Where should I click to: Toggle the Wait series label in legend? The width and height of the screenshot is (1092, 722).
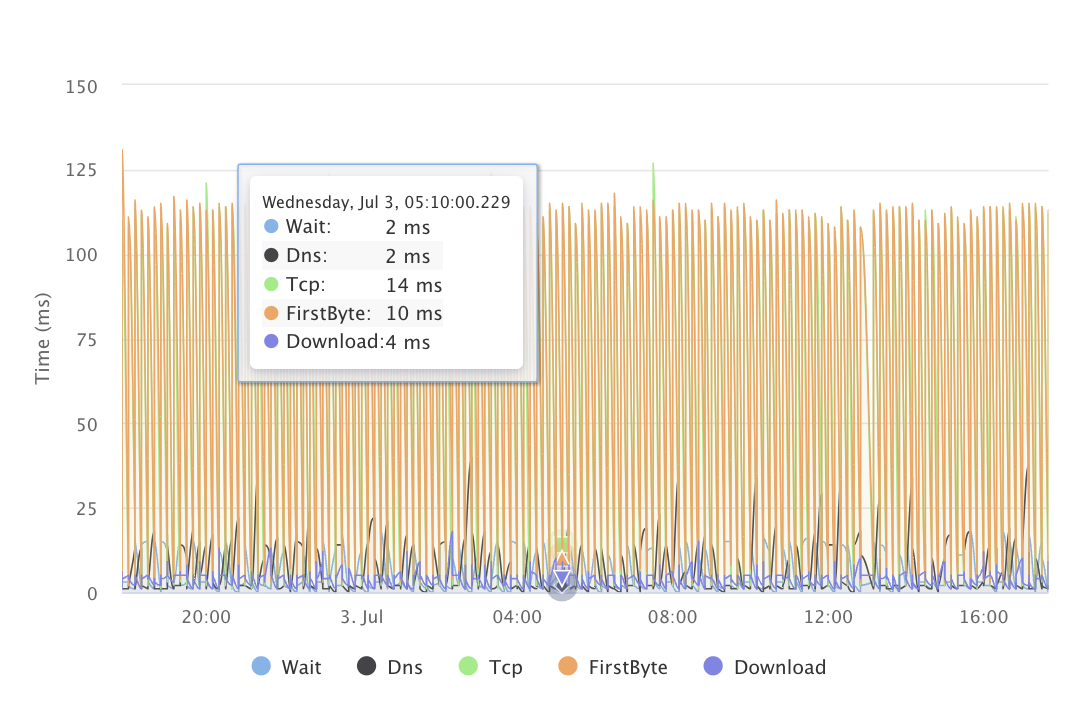[301, 667]
